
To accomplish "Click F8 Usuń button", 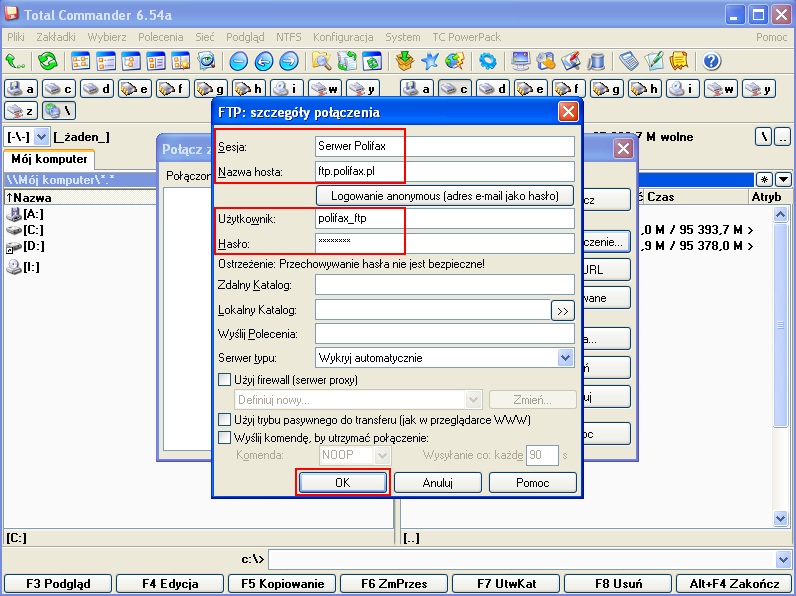I will click(618, 584).
